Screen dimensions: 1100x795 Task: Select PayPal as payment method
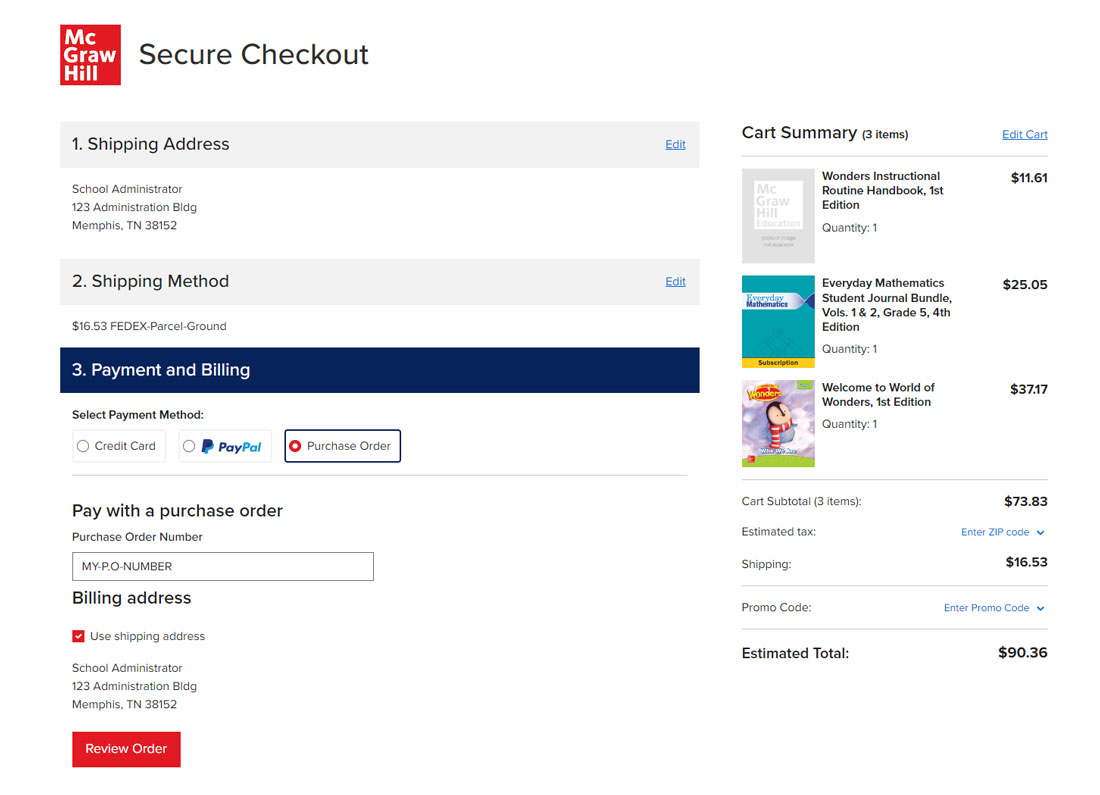click(x=188, y=445)
